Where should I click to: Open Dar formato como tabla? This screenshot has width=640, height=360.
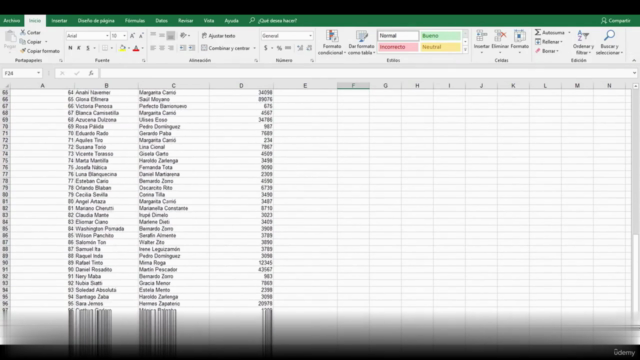click(362, 42)
